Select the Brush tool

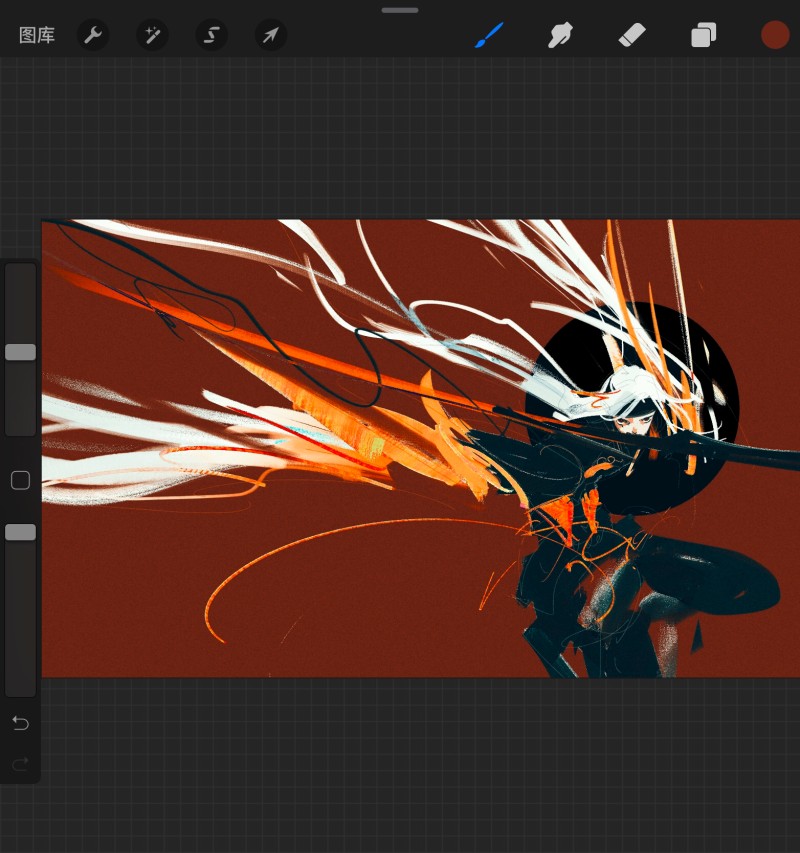click(489, 36)
